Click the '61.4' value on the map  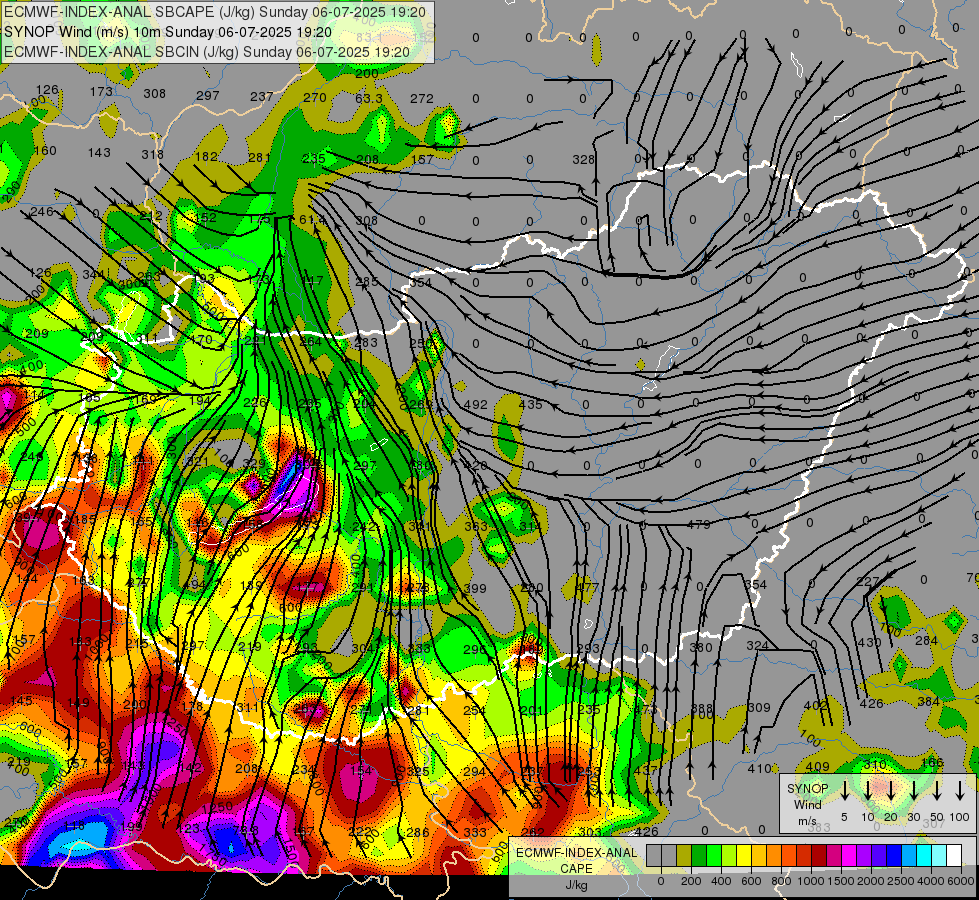pos(313,220)
